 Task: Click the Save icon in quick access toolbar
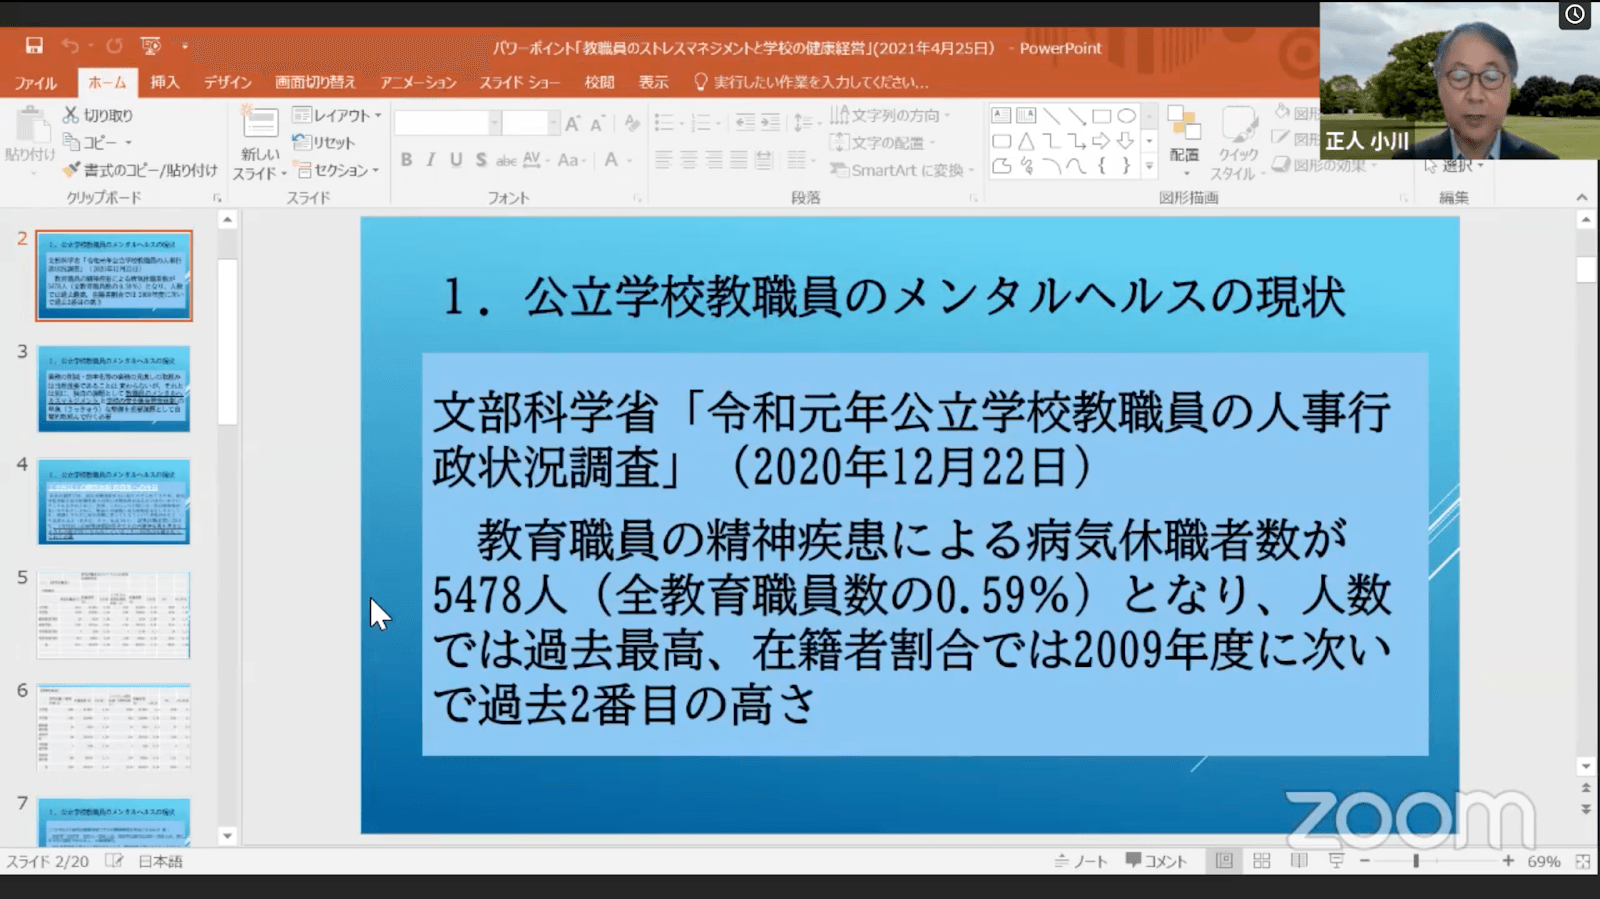[34, 46]
